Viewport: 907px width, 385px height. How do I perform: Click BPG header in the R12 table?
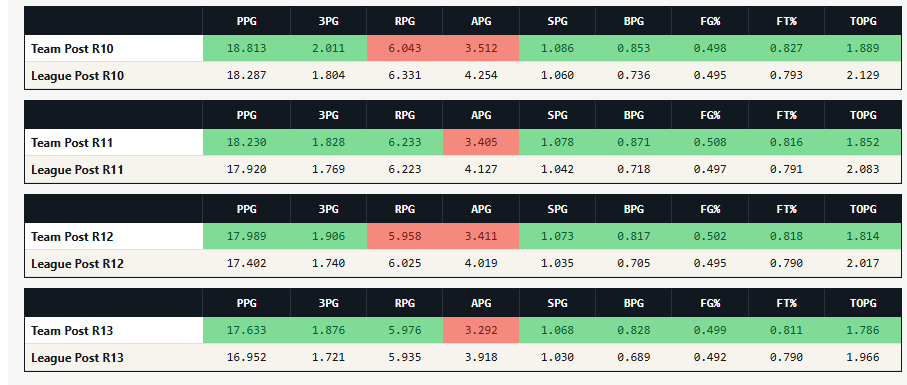point(633,209)
